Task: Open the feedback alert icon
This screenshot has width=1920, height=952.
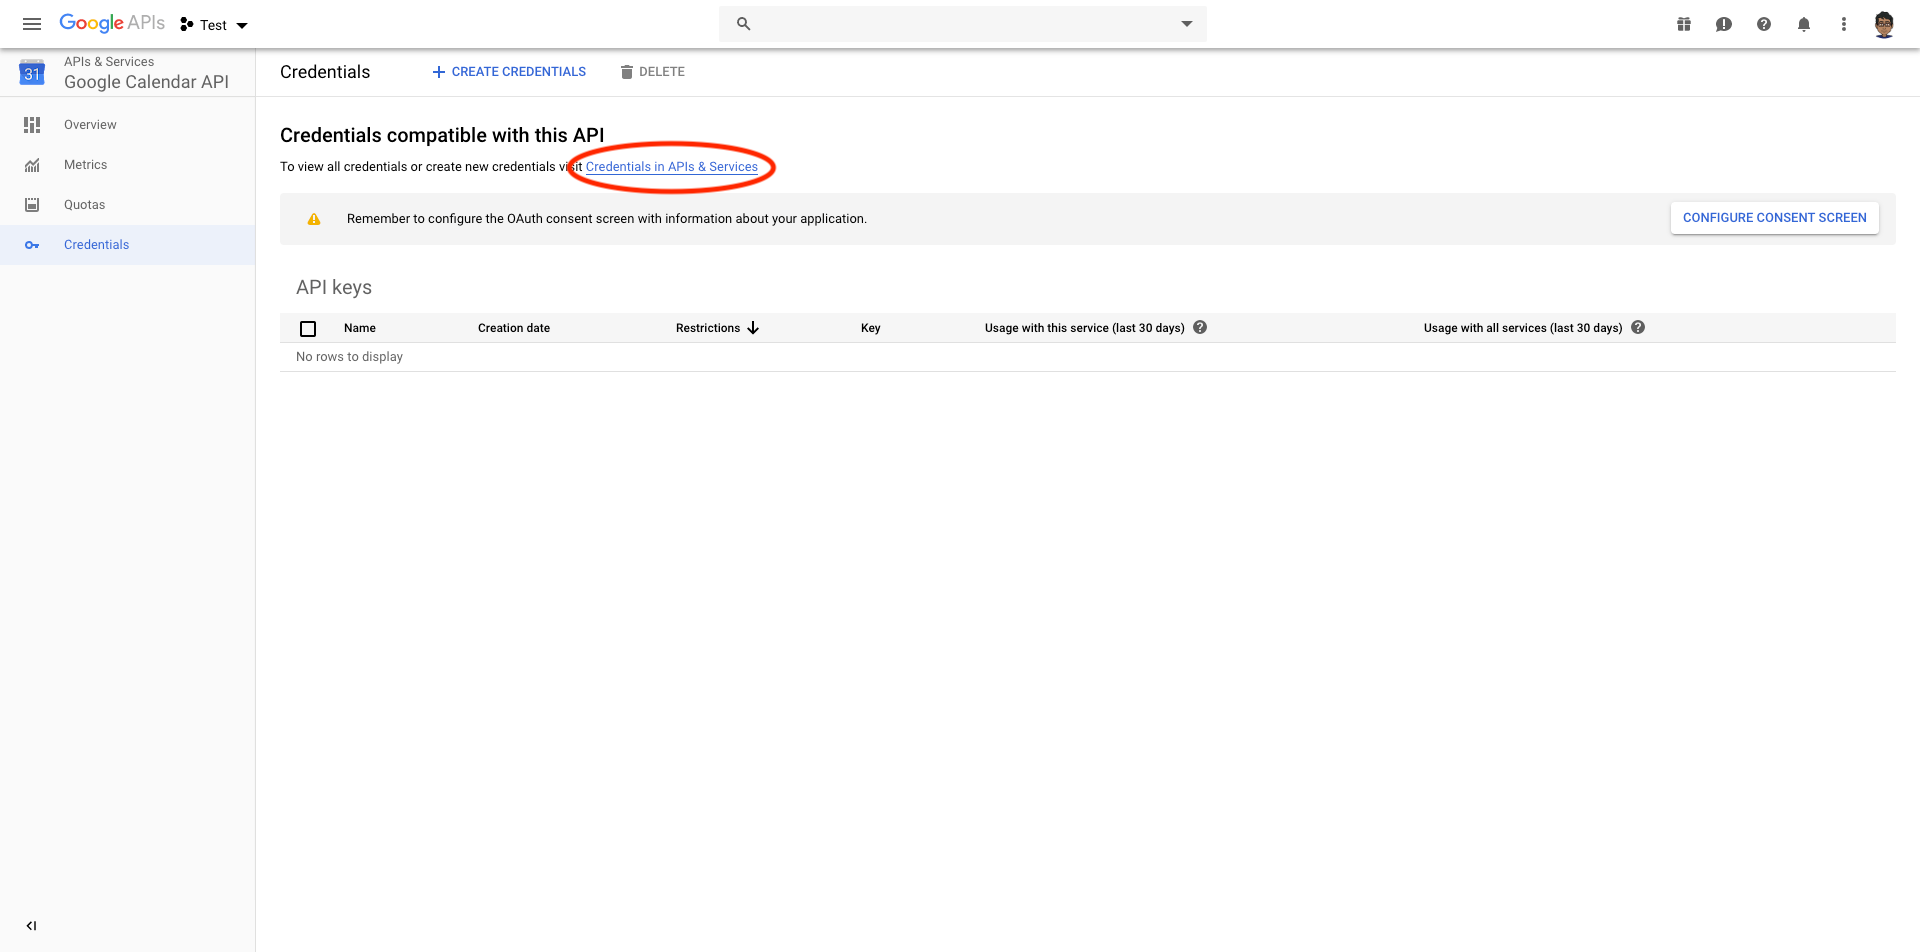Action: [x=1724, y=24]
